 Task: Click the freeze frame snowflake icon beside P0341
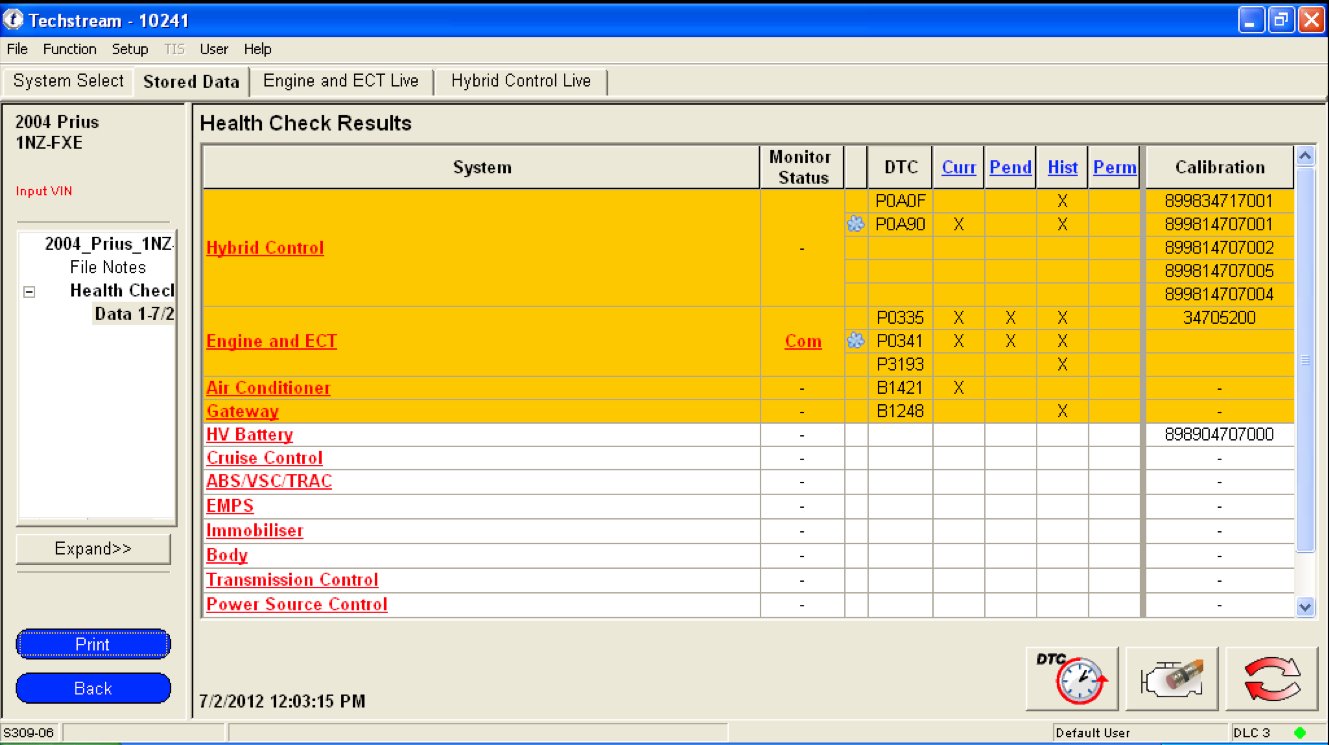[x=855, y=341]
